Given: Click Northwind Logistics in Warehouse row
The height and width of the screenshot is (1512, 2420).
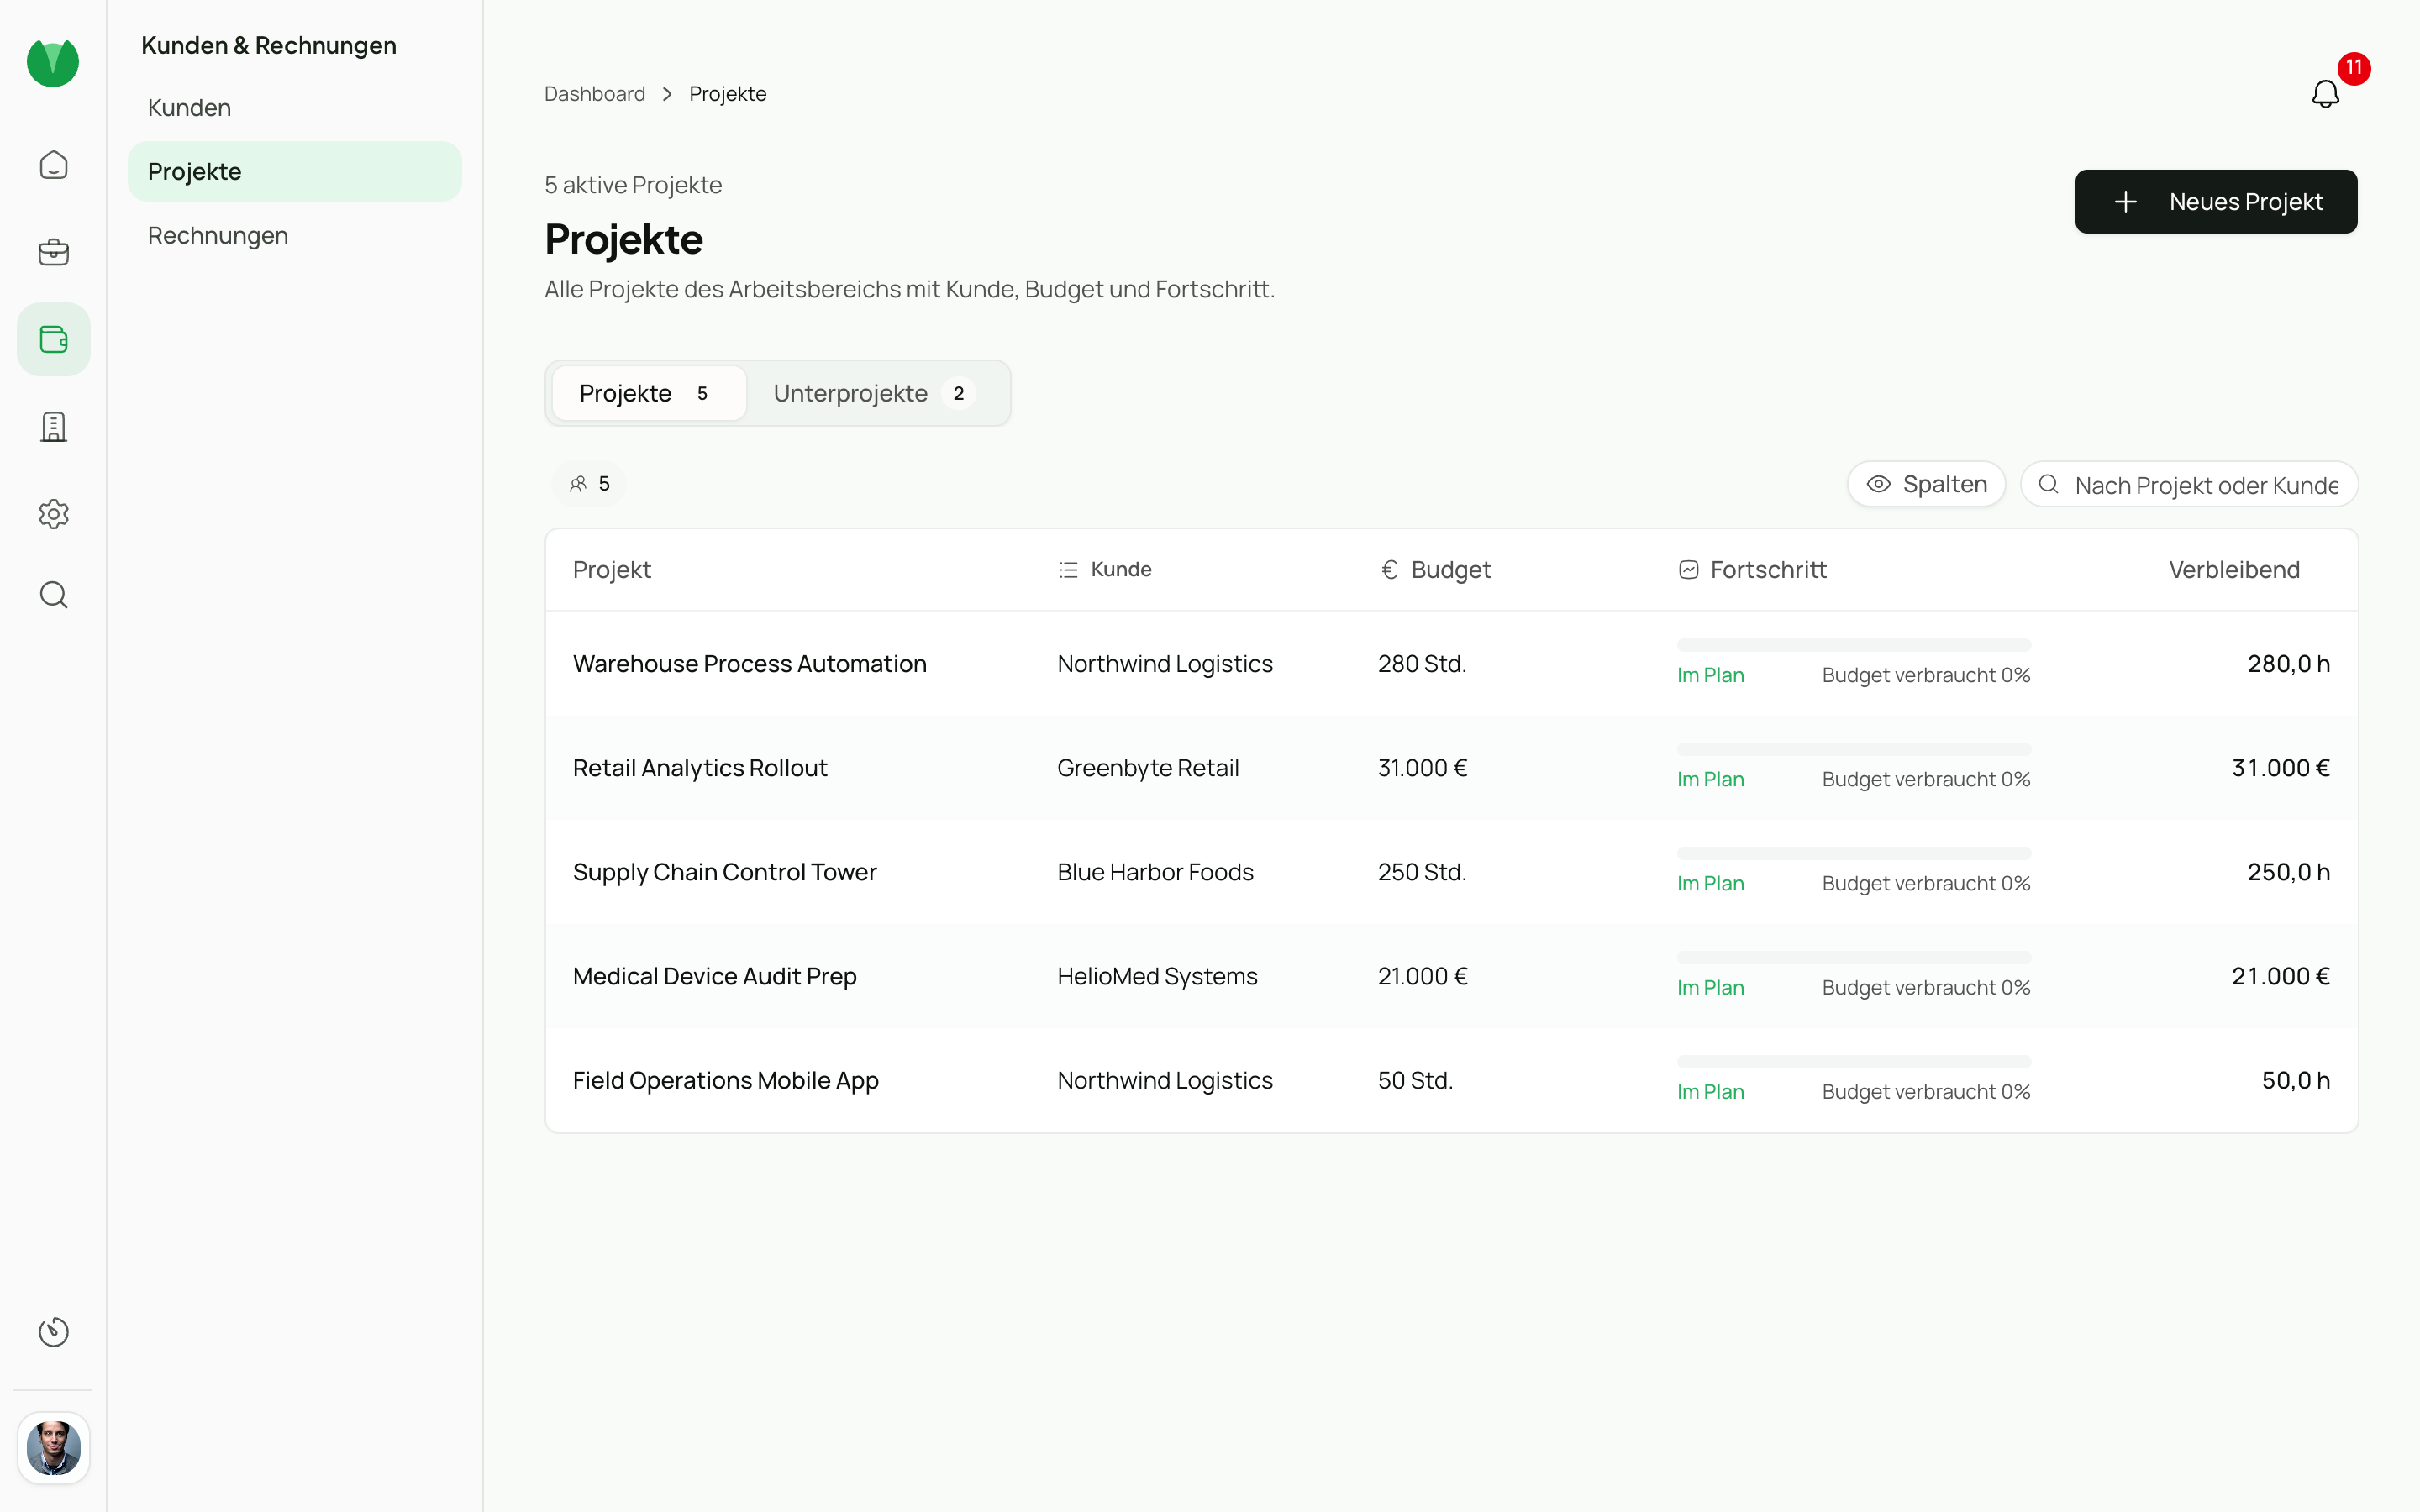Looking at the screenshot, I should click(1165, 664).
